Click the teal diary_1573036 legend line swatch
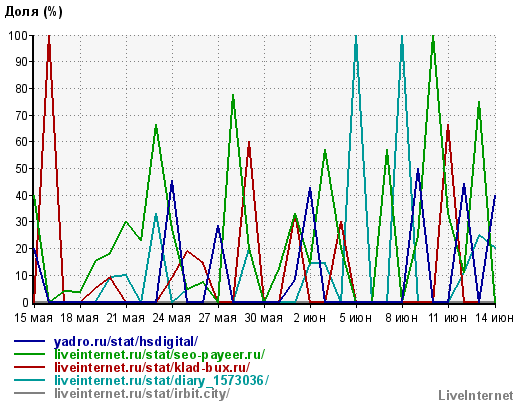This screenshot has width=520, height=405. point(29,380)
